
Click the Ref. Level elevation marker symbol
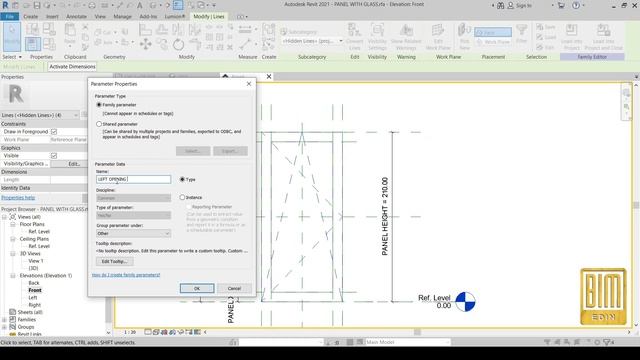[x=465, y=302]
